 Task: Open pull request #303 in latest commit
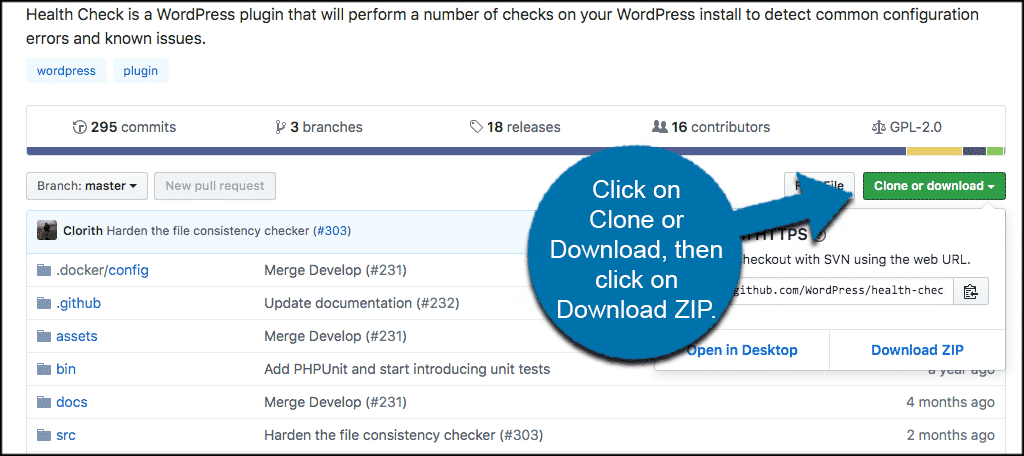[334, 231]
